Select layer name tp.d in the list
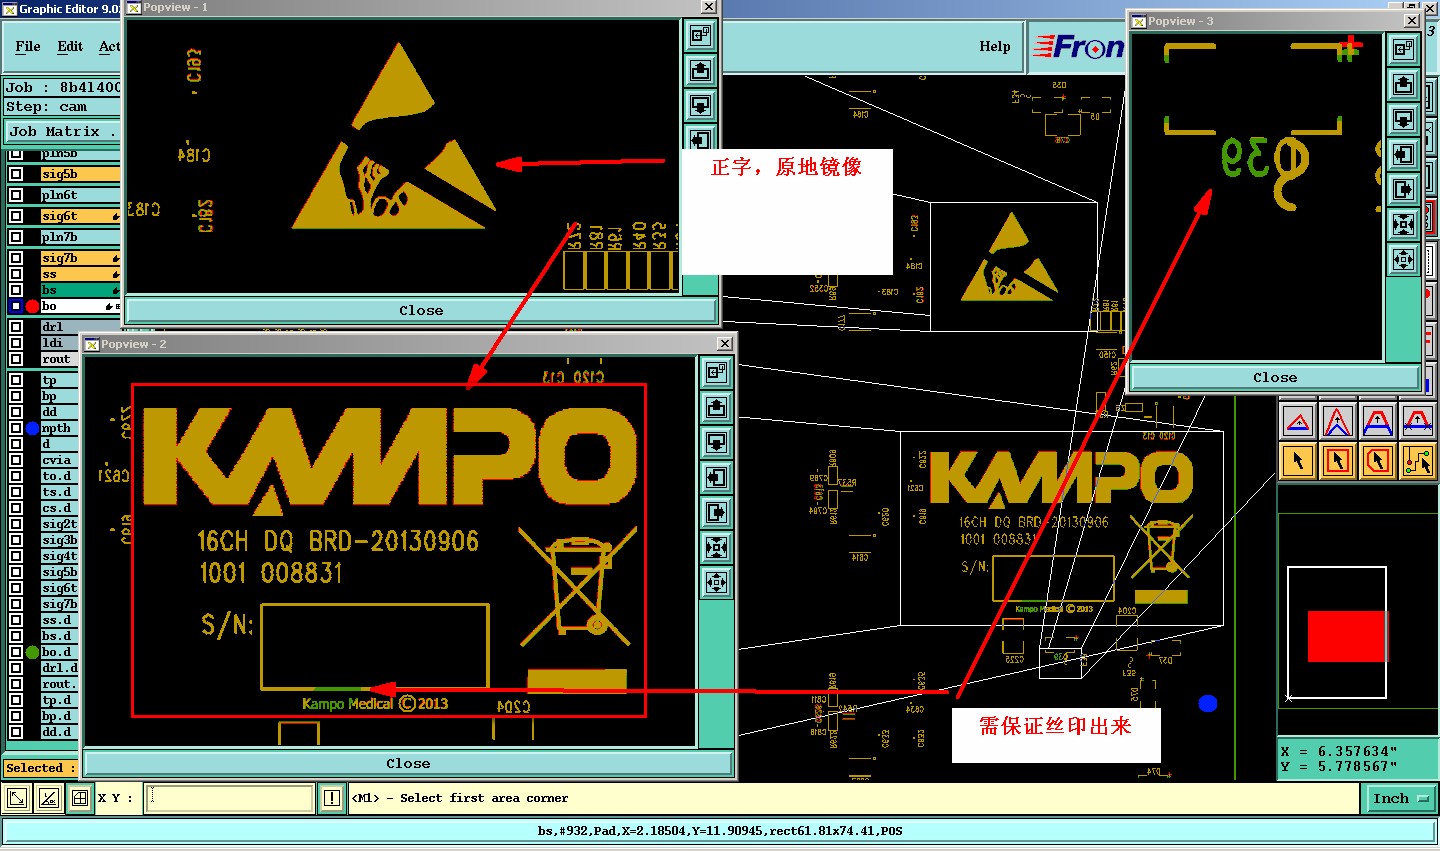The image size is (1440, 851). click(59, 700)
